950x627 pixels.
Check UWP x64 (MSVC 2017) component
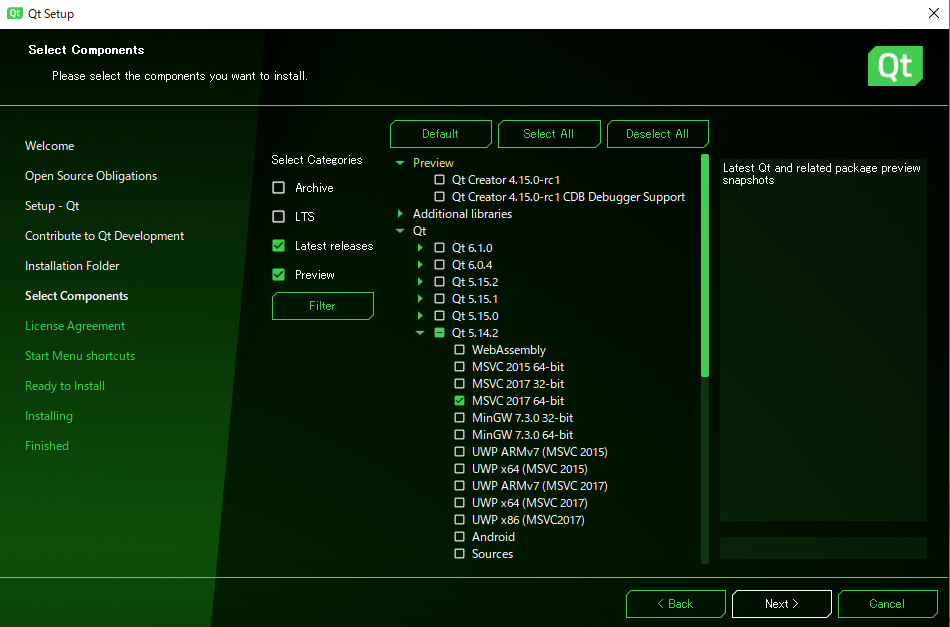tap(460, 502)
